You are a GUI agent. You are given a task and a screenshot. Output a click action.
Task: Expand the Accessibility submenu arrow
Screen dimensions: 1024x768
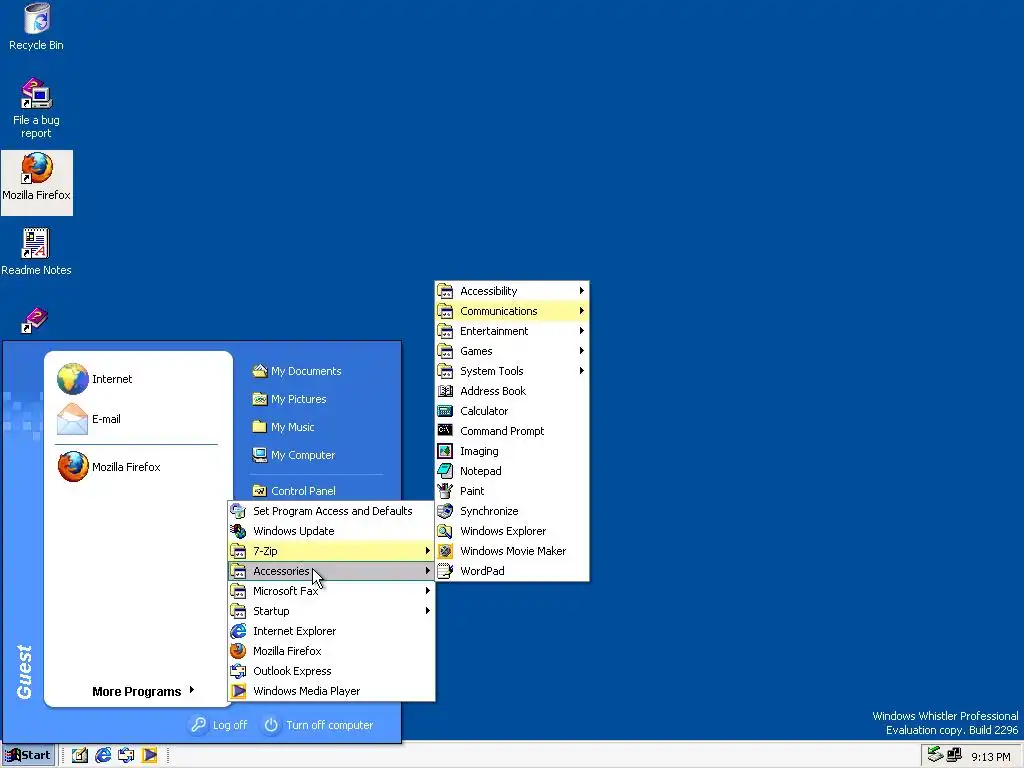581,291
